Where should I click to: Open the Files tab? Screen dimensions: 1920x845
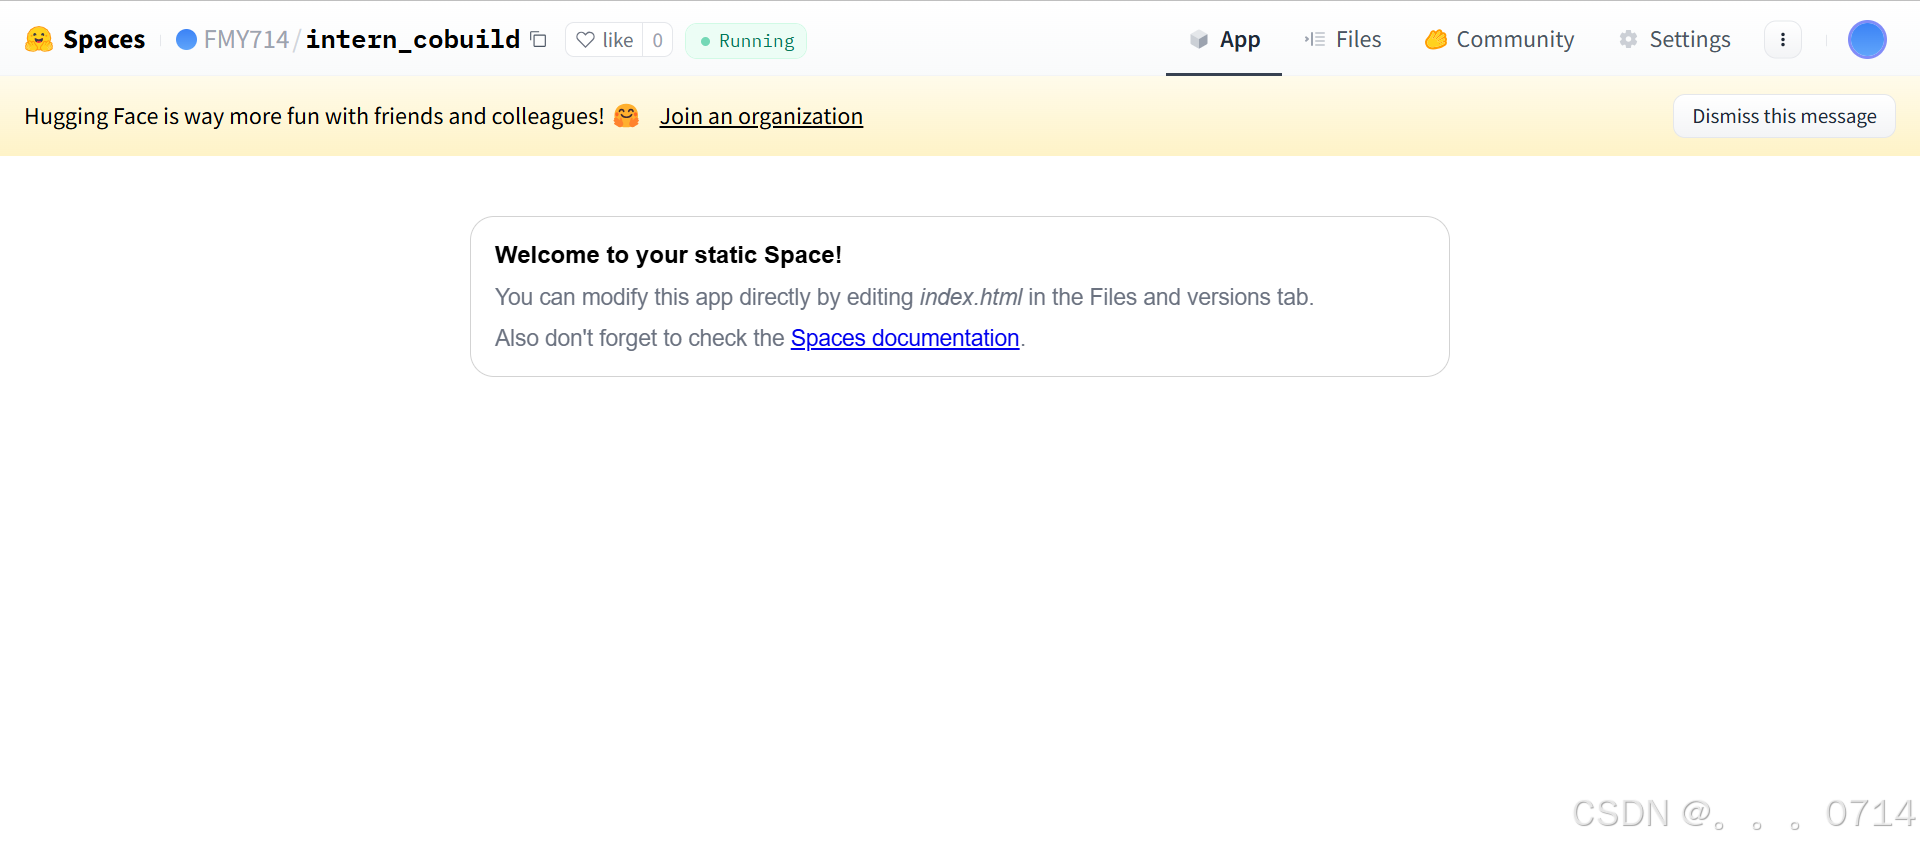(1343, 39)
